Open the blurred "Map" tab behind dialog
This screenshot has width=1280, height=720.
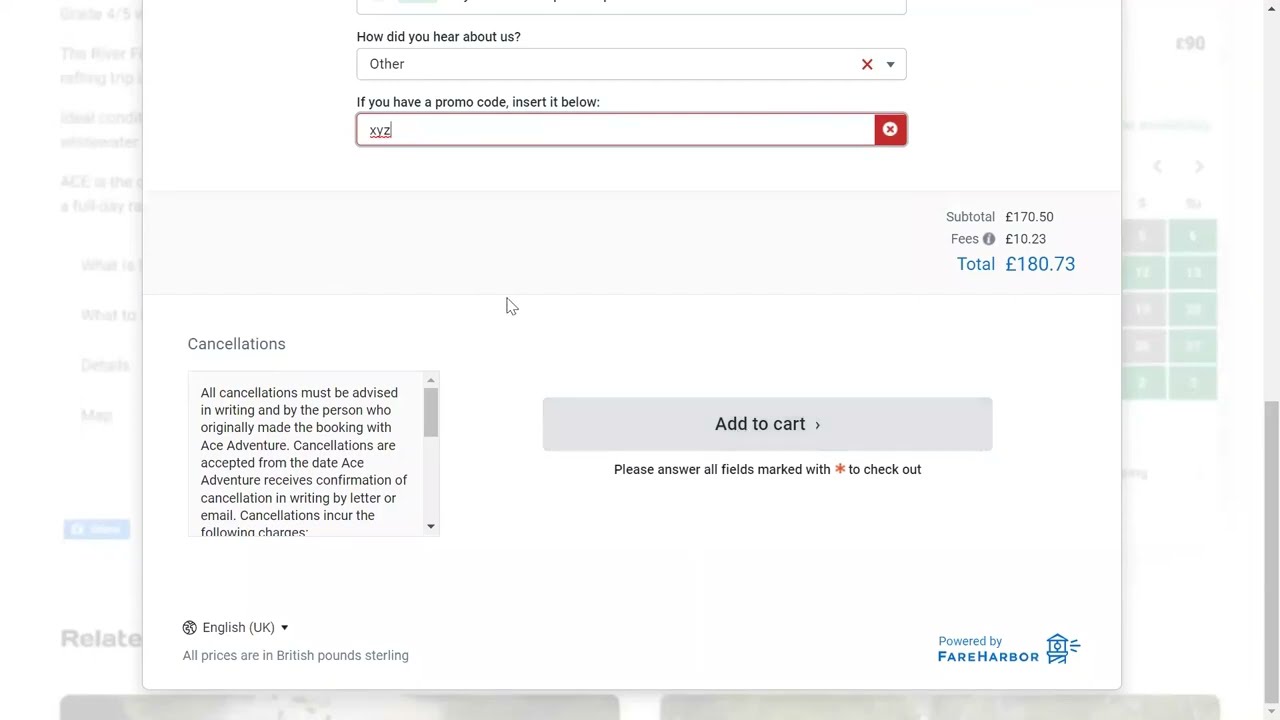click(x=96, y=415)
